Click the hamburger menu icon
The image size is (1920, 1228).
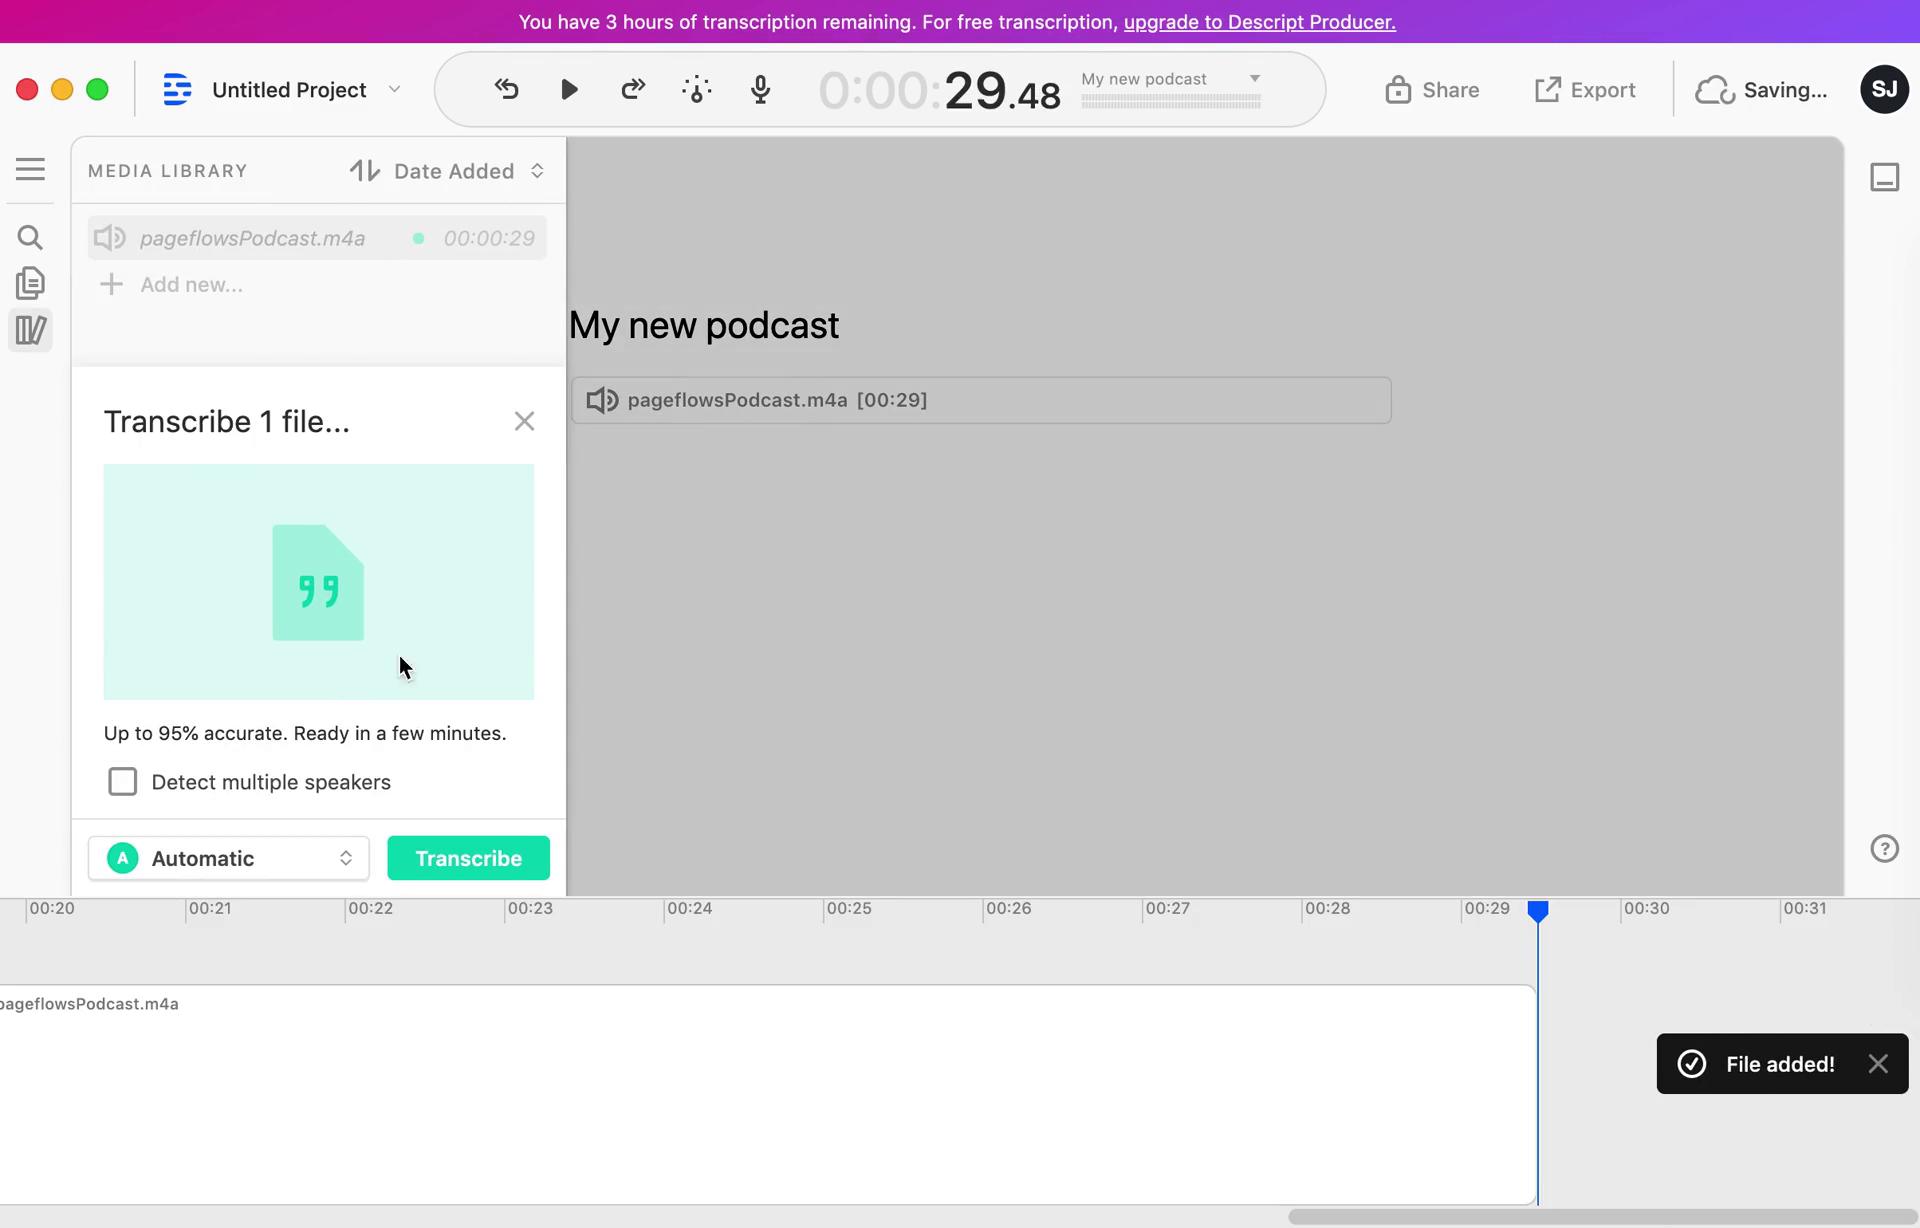click(x=31, y=168)
